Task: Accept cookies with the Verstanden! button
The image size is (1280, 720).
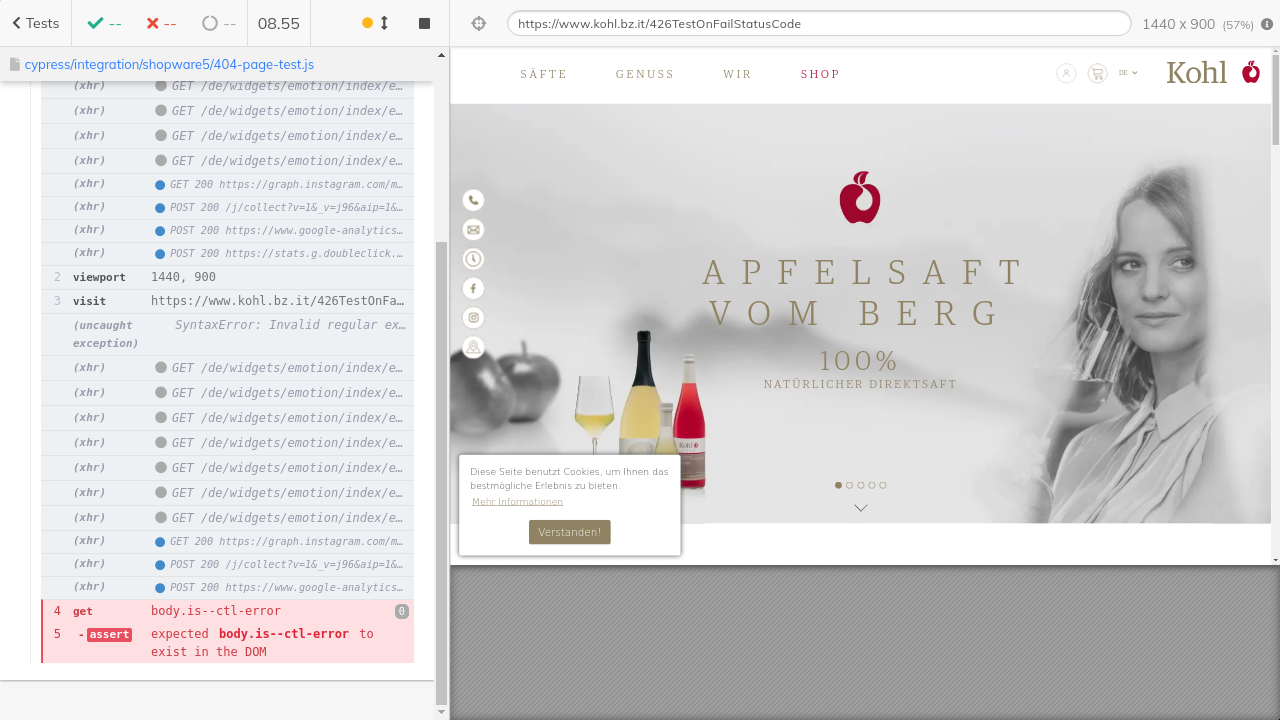Action: pos(569,532)
